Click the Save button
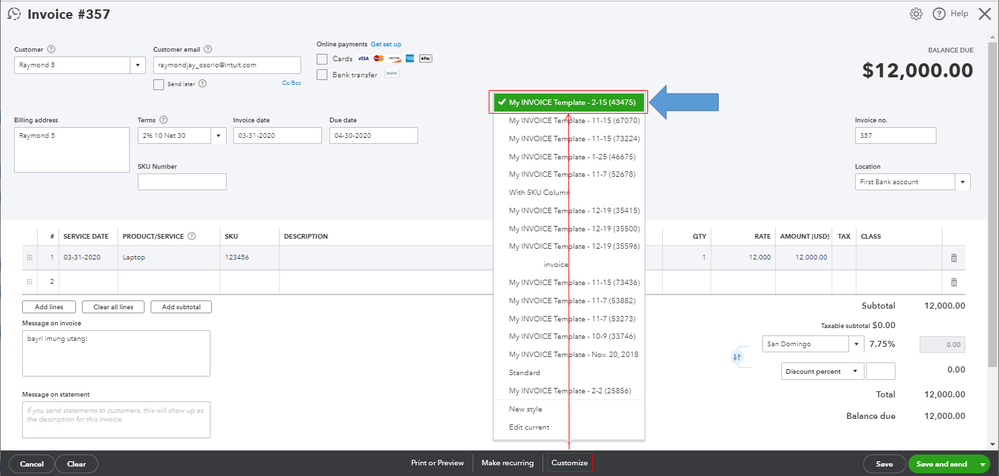The height and width of the screenshot is (476, 999). coord(884,464)
